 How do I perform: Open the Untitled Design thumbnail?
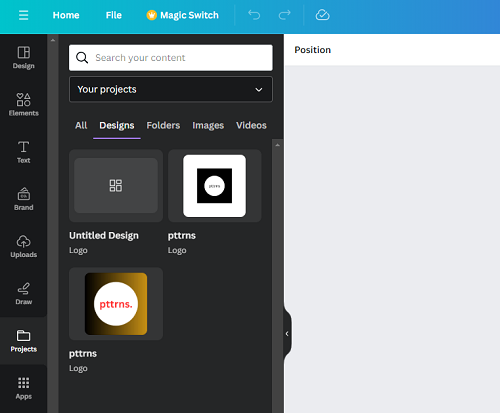(116, 186)
